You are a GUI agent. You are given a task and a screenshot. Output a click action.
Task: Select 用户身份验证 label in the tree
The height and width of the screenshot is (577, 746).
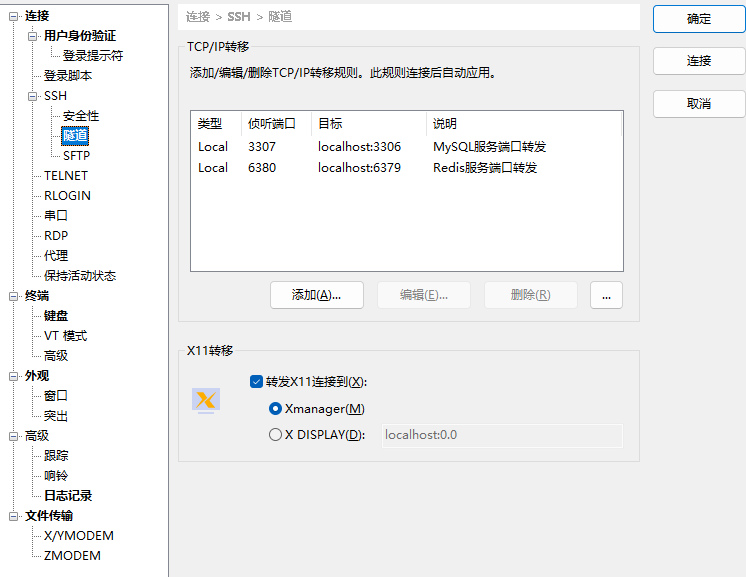pyautogui.click(x=80, y=36)
